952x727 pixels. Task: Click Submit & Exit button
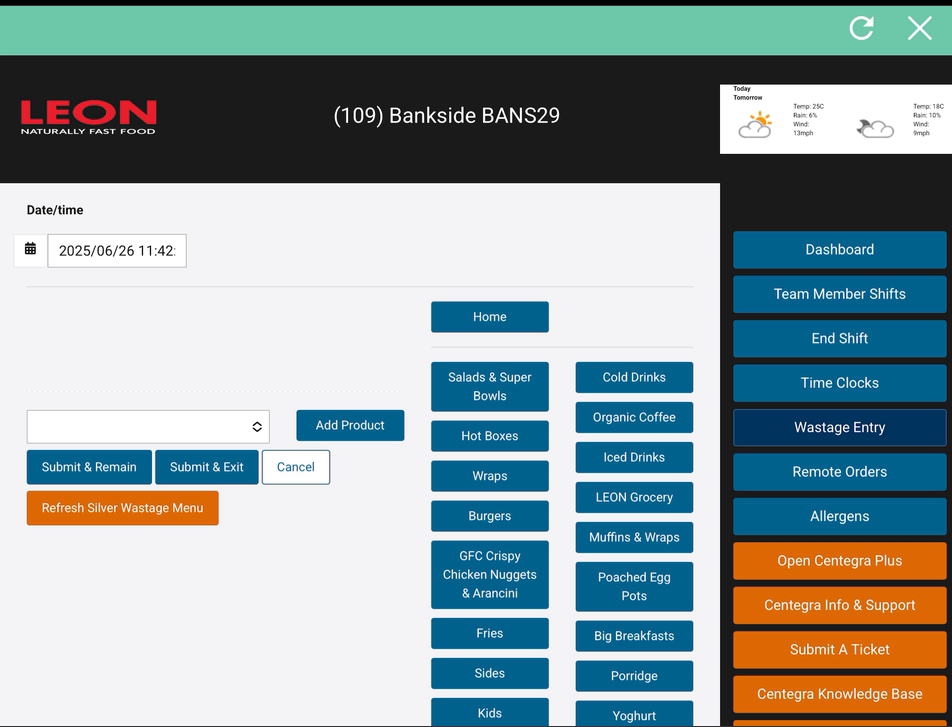(x=206, y=467)
